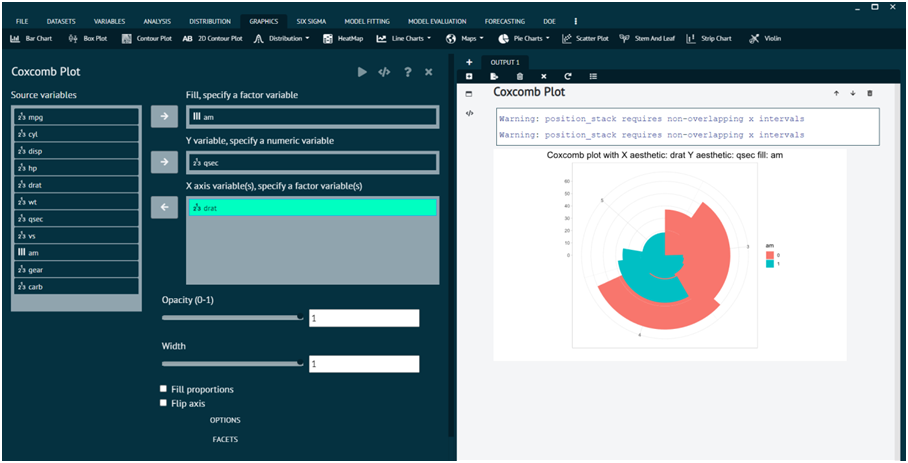Screen dimensions: 908x463
Task: Switch to the GRAPHICS tab
Action: [263, 21]
